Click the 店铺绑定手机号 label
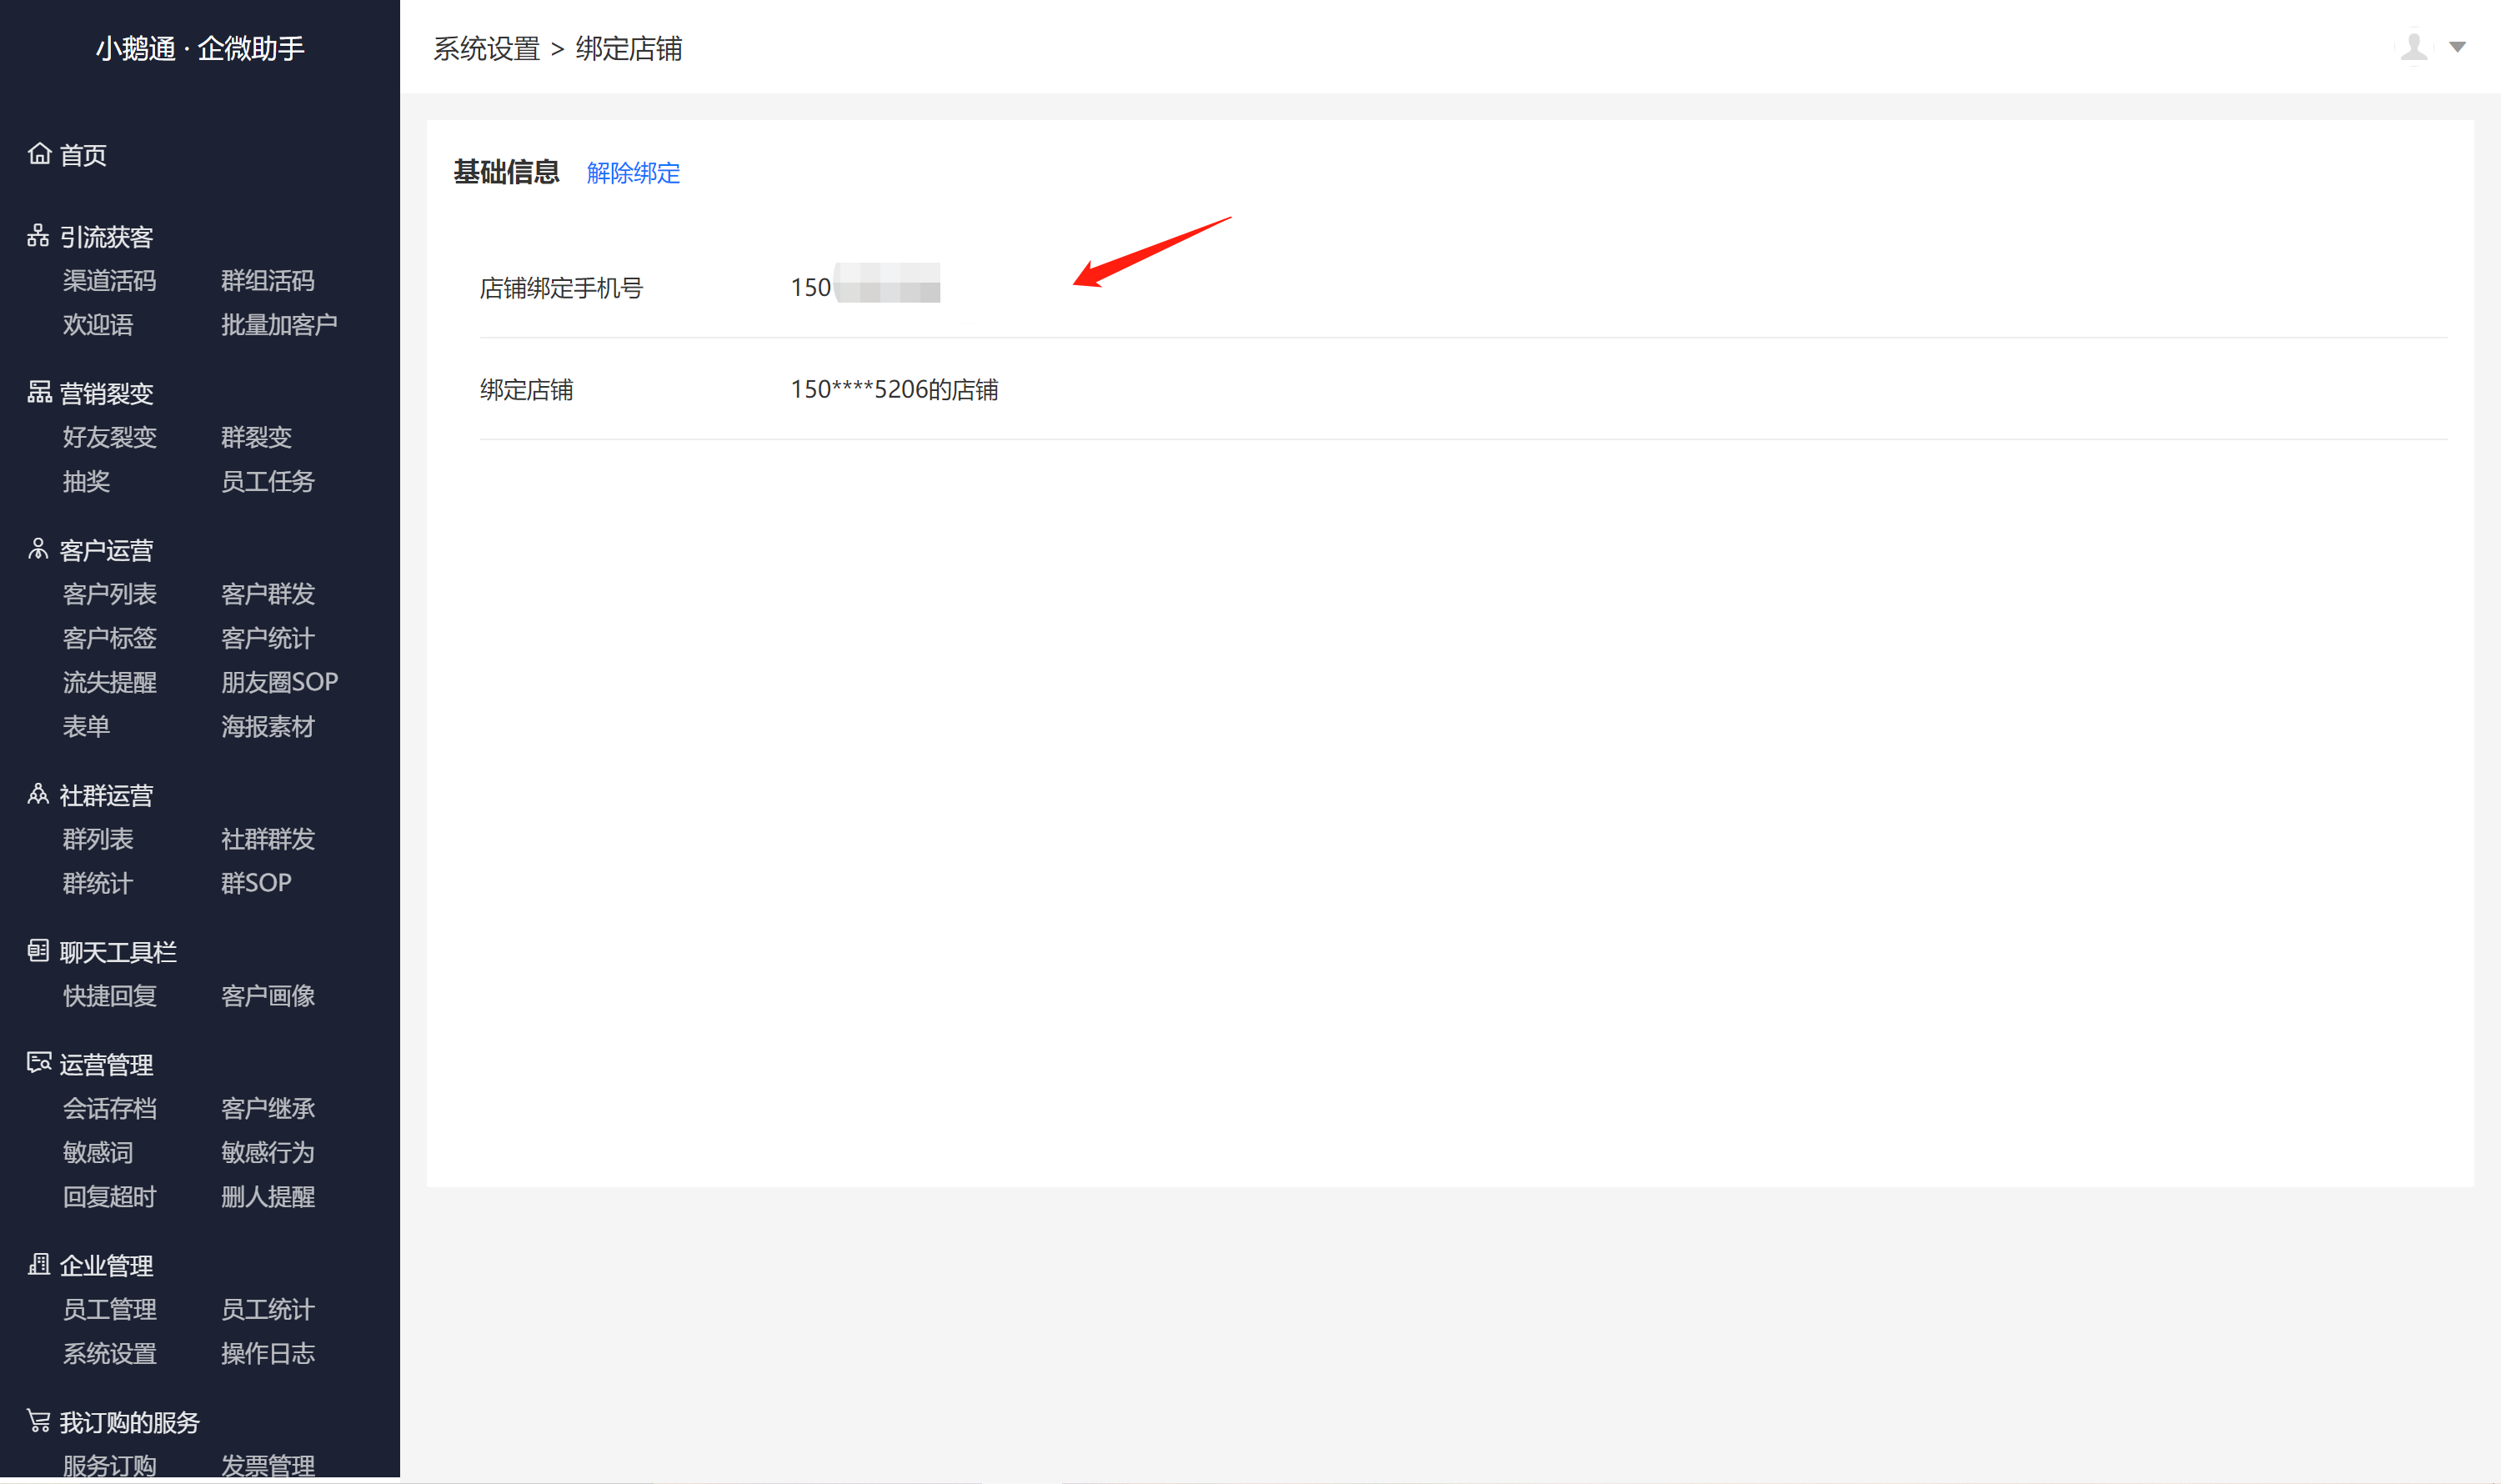 point(561,289)
